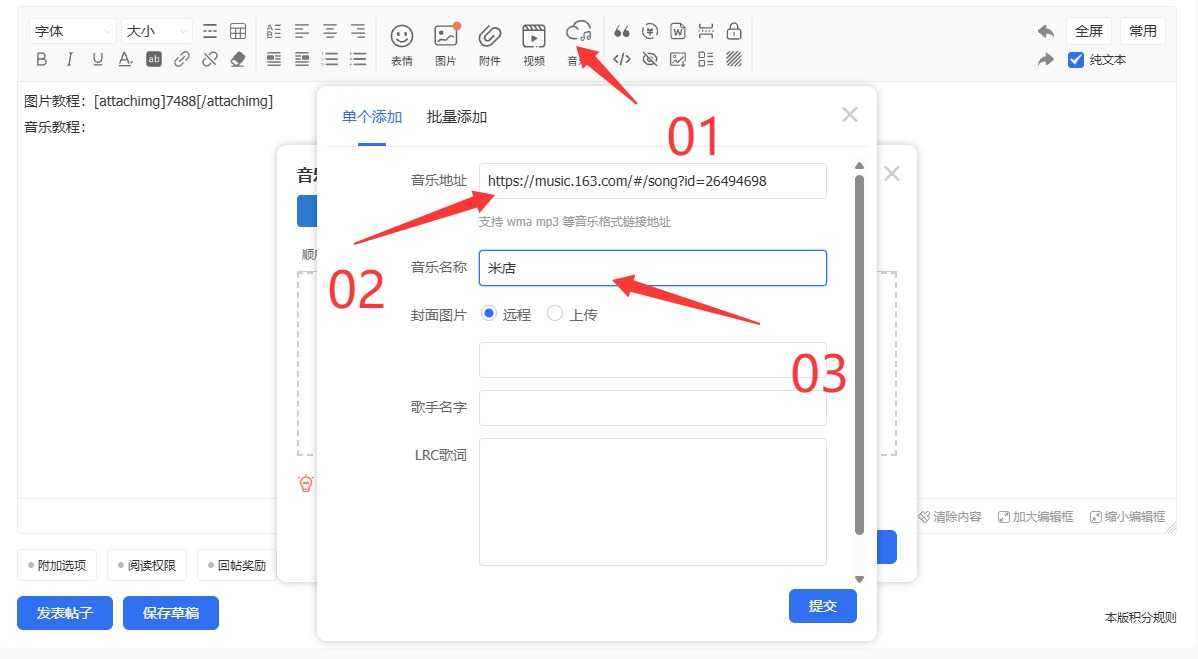This screenshot has width=1198, height=659.
Task: Center align the text
Action: [330, 31]
